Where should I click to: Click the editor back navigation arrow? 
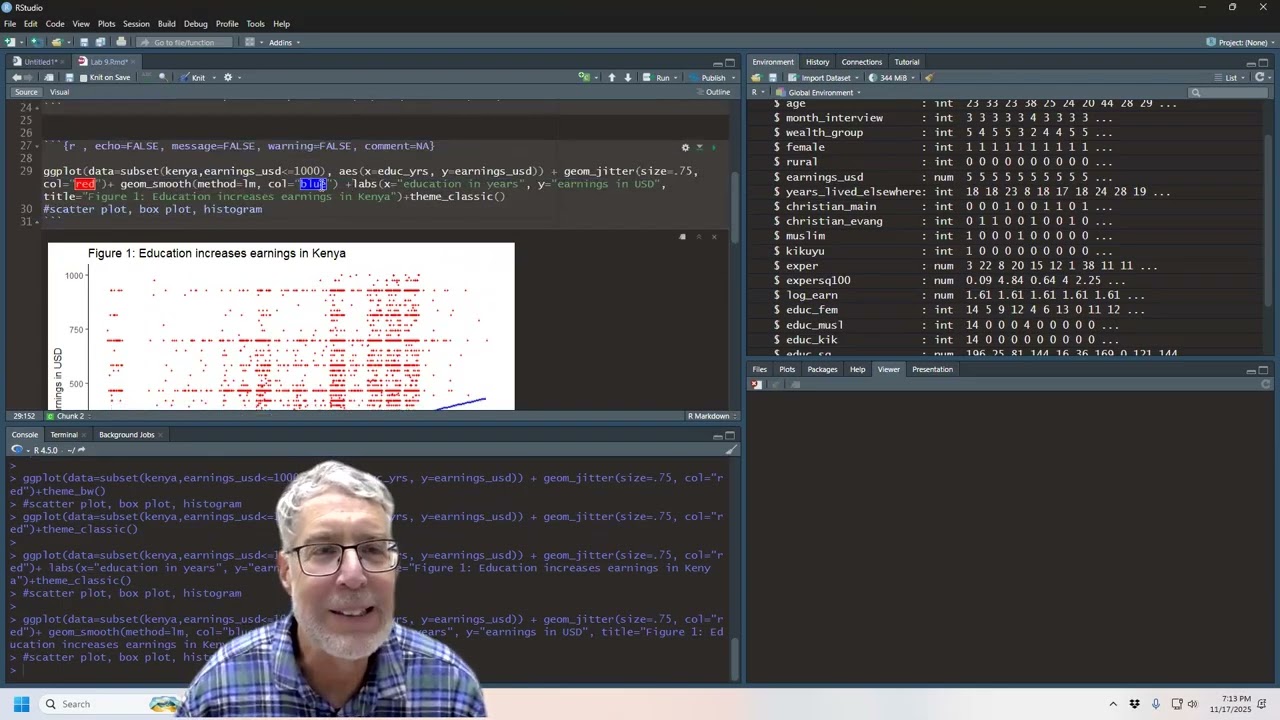[16, 77]
